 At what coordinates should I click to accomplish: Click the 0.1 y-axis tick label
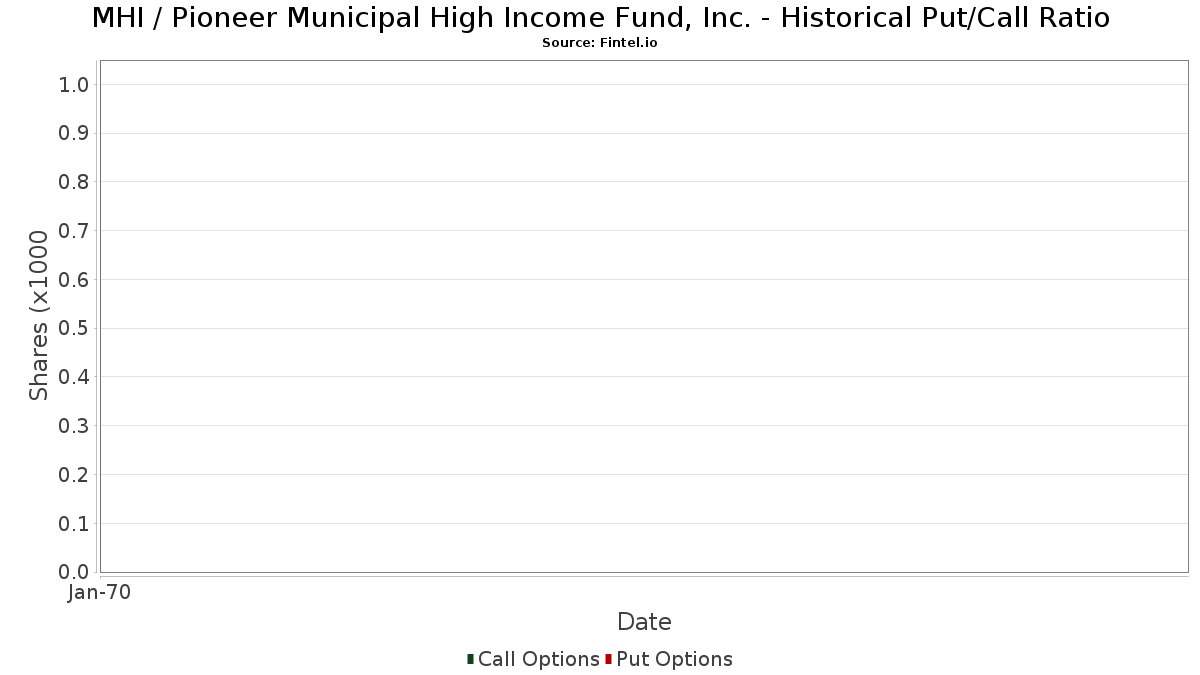click(x=74, y=524)
